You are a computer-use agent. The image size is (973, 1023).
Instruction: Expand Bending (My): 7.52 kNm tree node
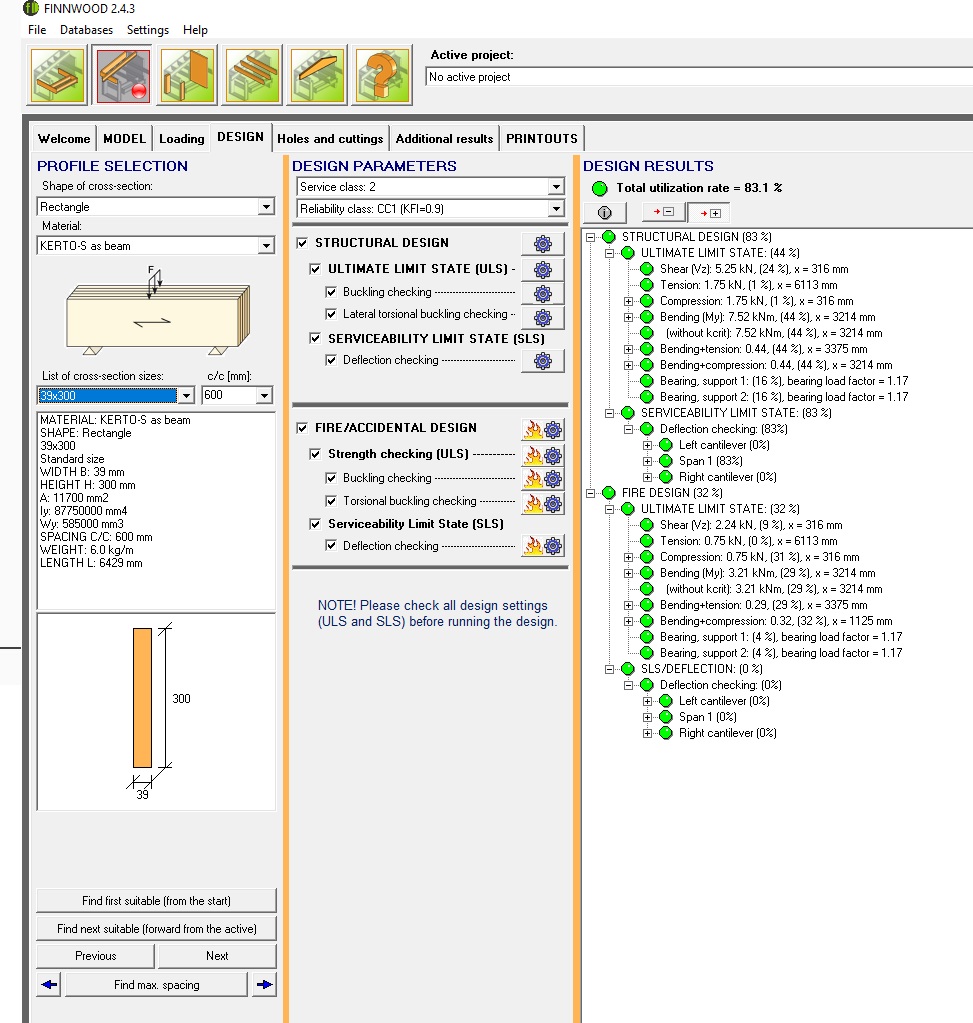click(628, 317)
